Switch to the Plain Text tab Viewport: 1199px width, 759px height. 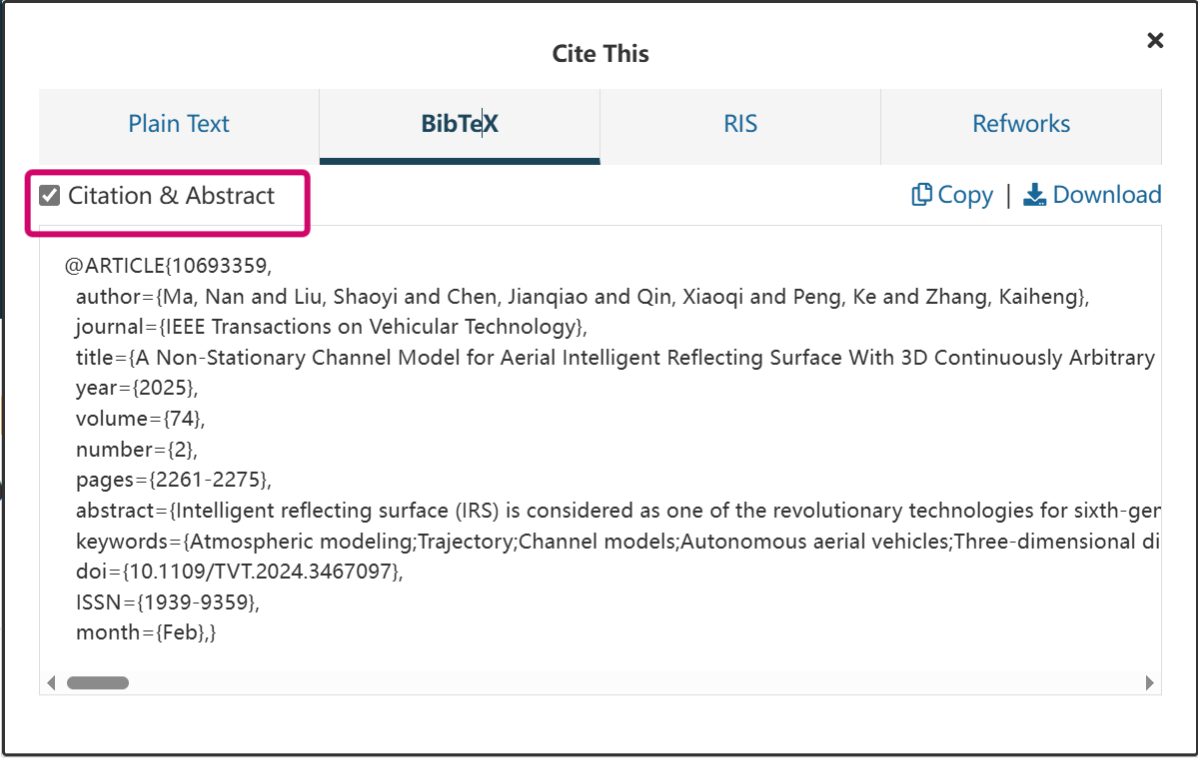pyautogui.click(x=178, y=123)
